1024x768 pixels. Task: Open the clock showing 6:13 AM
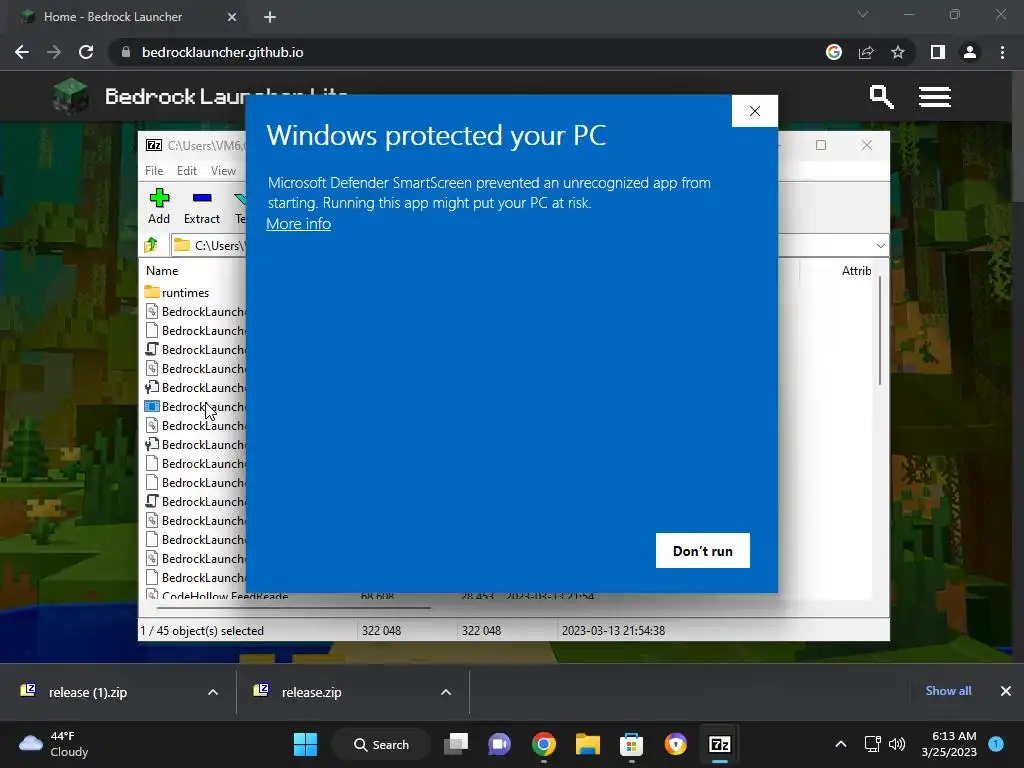(949, 744)
